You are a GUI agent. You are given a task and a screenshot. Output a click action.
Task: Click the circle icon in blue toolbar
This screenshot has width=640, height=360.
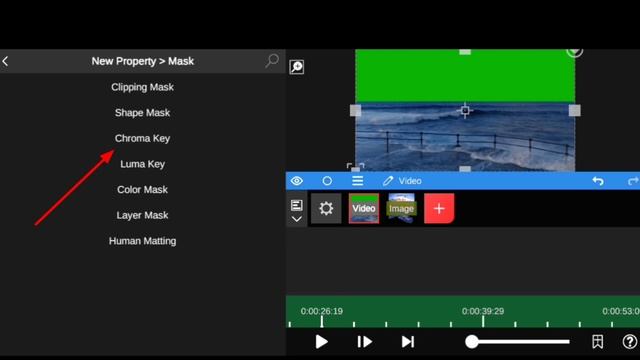327,181
